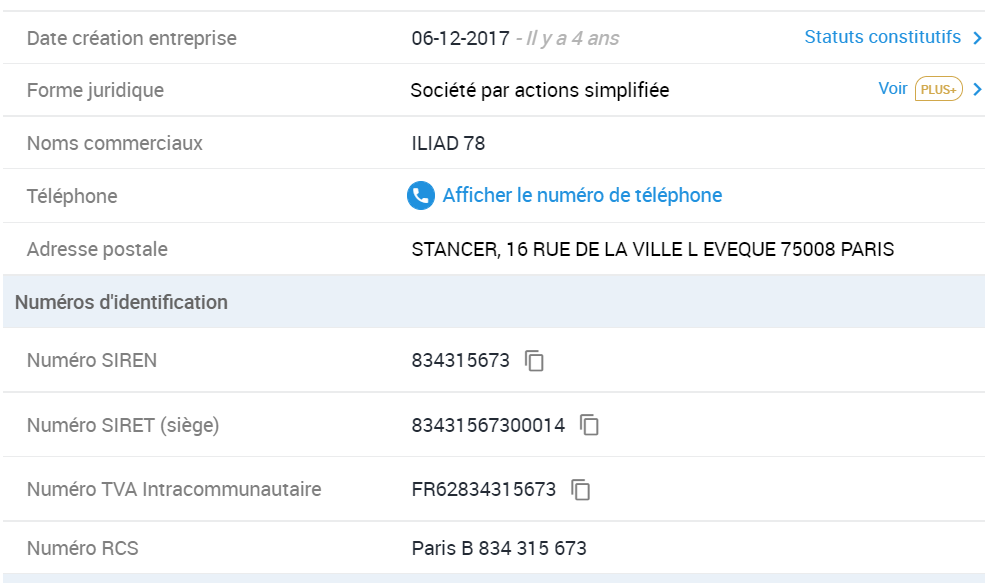Click the trade name ILIAD 78
985x583 pixels.
(x=449, y=143)
